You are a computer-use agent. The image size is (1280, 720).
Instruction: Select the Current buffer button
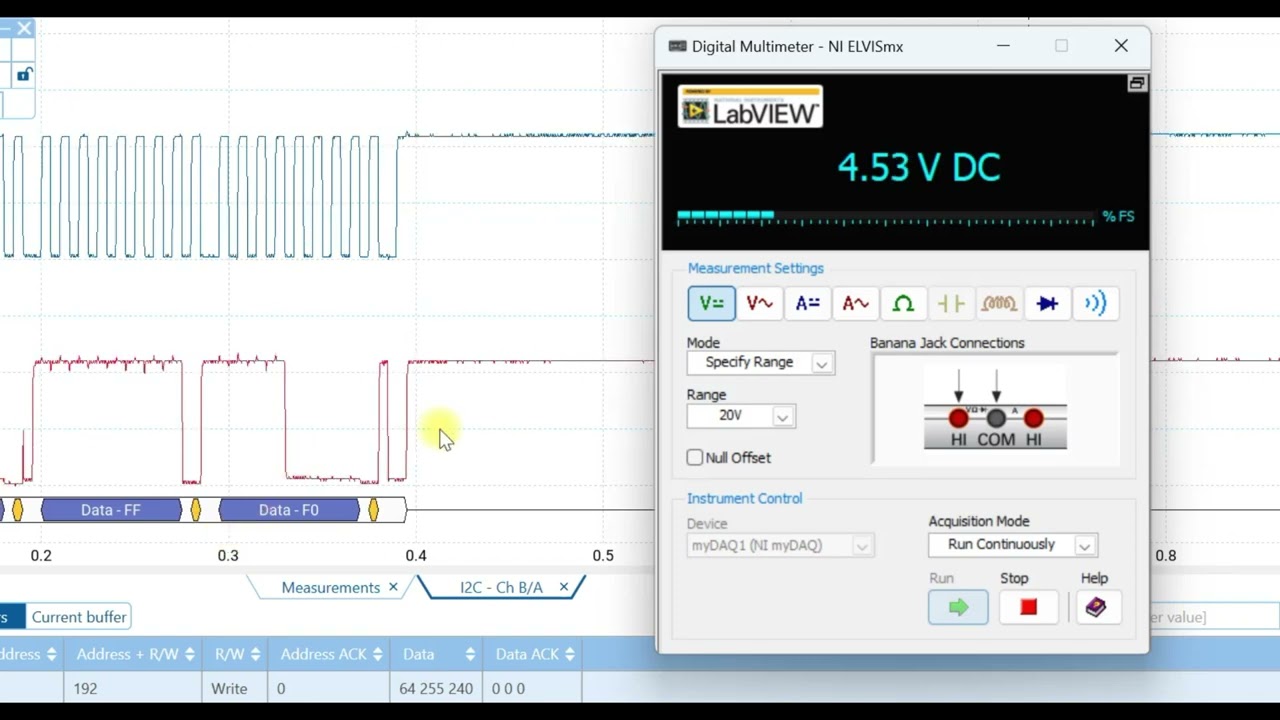pos(79,617)
